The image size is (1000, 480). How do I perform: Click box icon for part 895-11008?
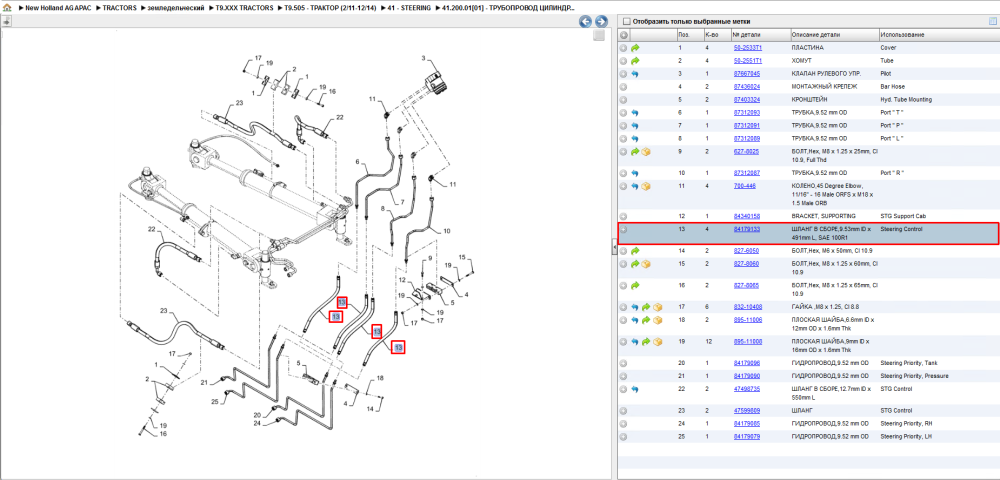coord(658,342)
